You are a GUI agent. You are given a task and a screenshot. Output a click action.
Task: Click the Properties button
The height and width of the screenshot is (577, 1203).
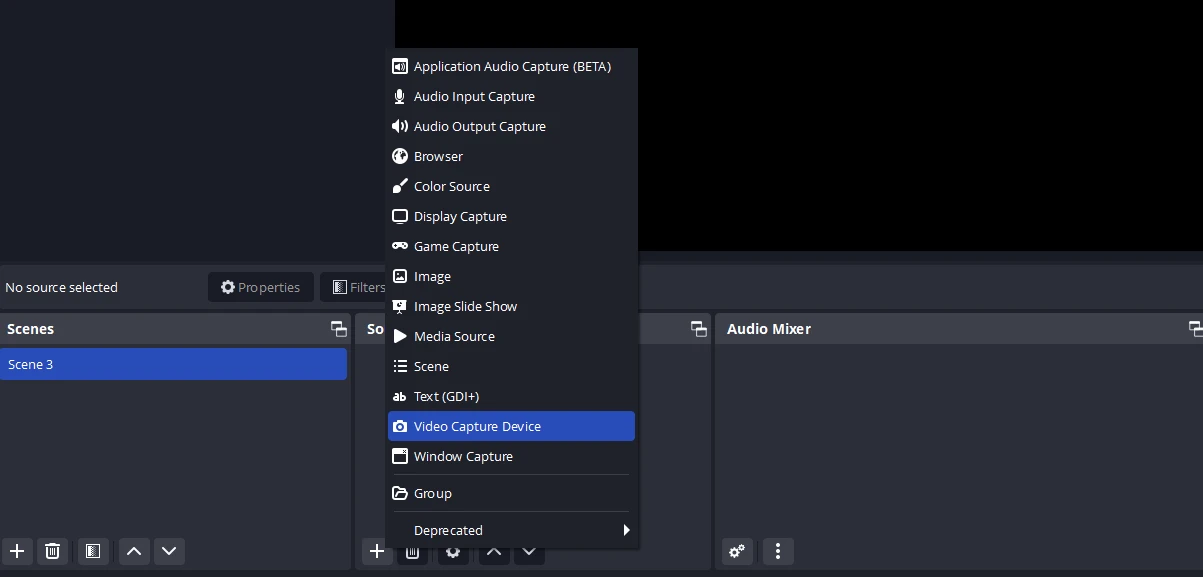click(261, 287)
